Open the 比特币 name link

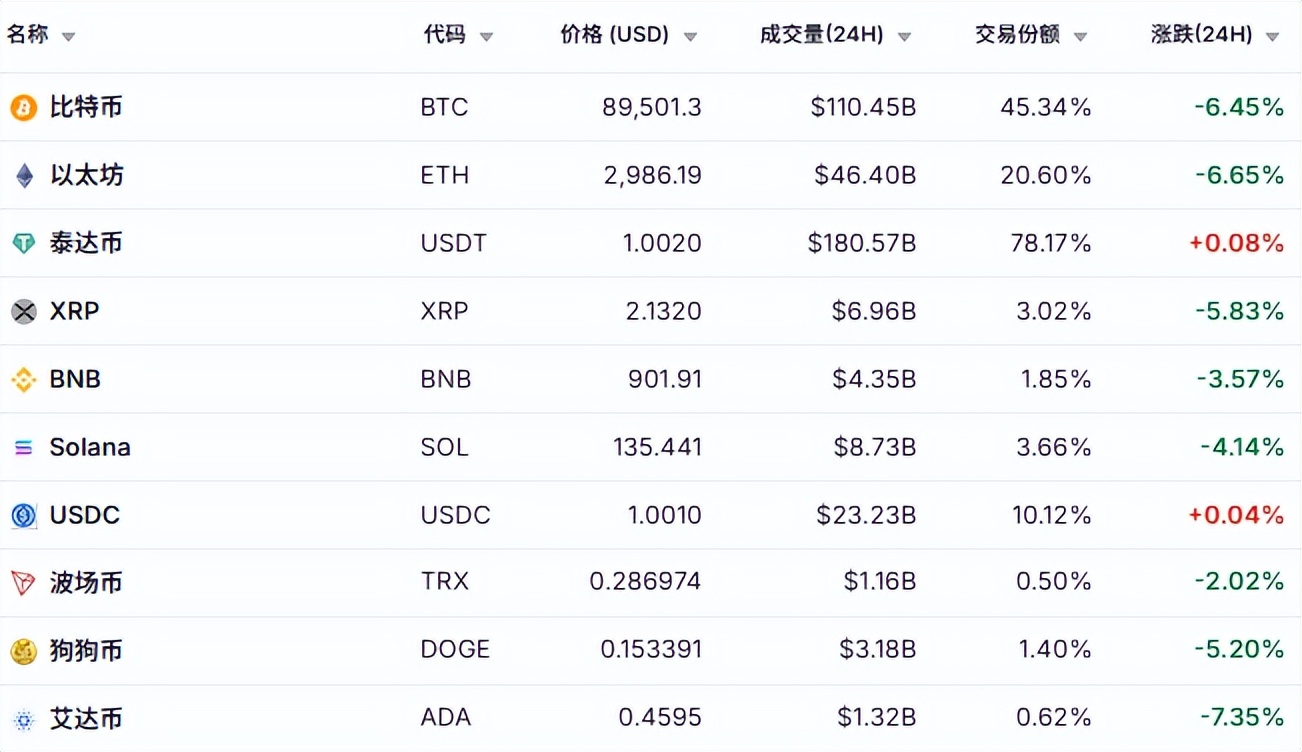[86, 107]
